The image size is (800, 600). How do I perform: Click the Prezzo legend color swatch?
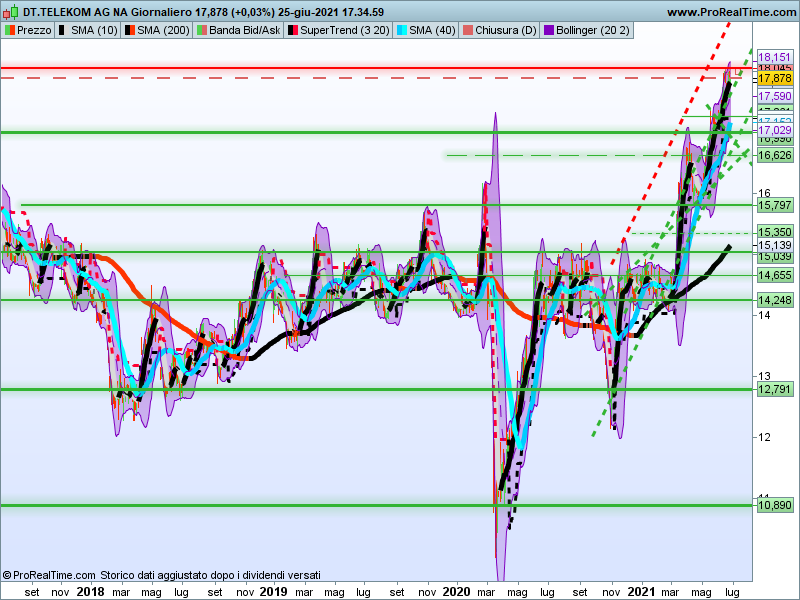[10, 30]
